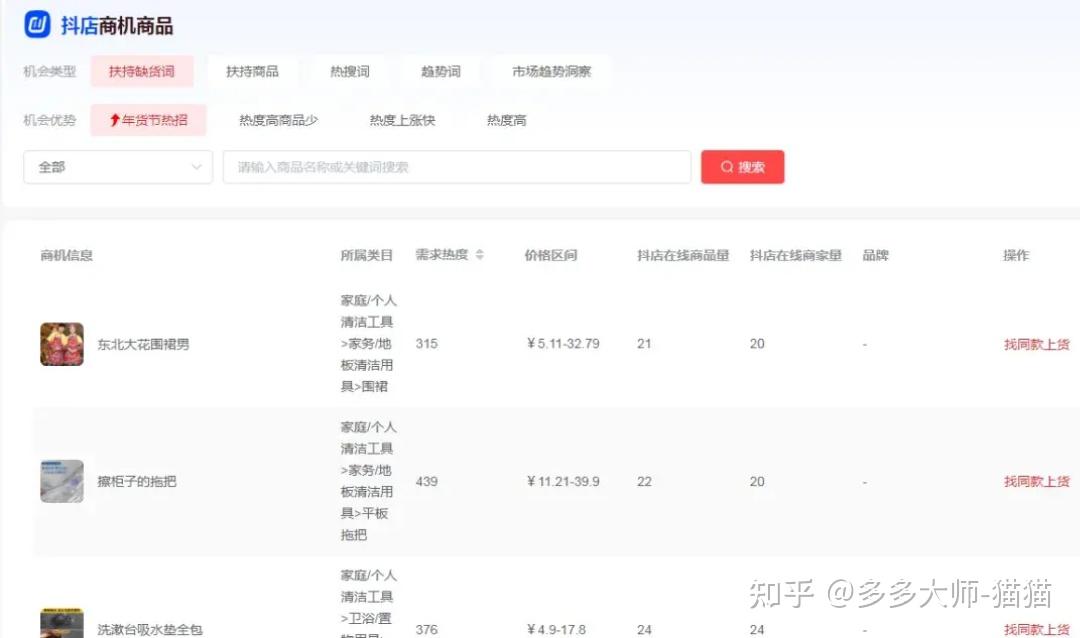This screenshot has width=1080, height=638.
Task: Select the 扶持缺货词 opportunity type
Action: [x=142, y=72]
